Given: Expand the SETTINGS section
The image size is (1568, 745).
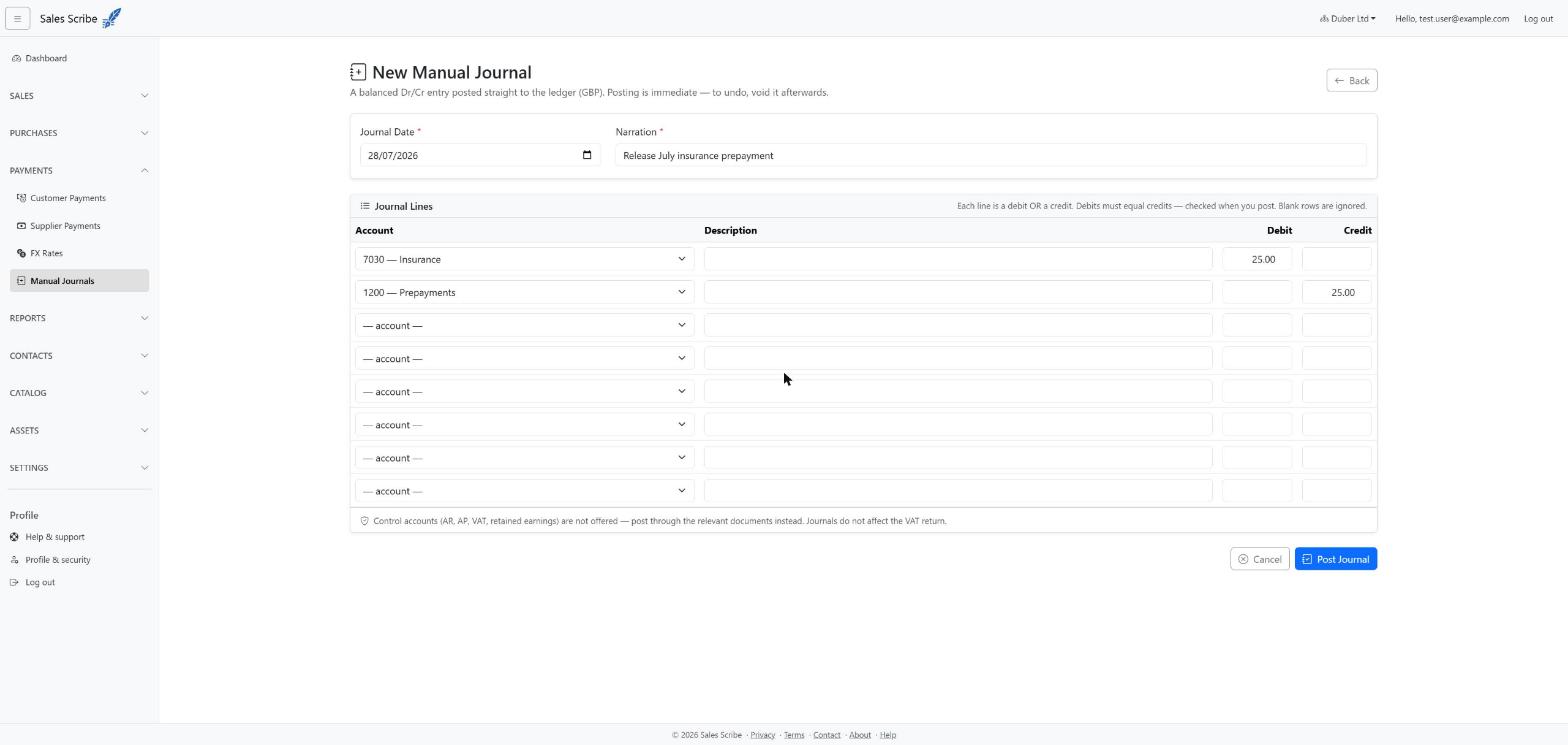Looking at the screenshot, I should click(79, 468).
